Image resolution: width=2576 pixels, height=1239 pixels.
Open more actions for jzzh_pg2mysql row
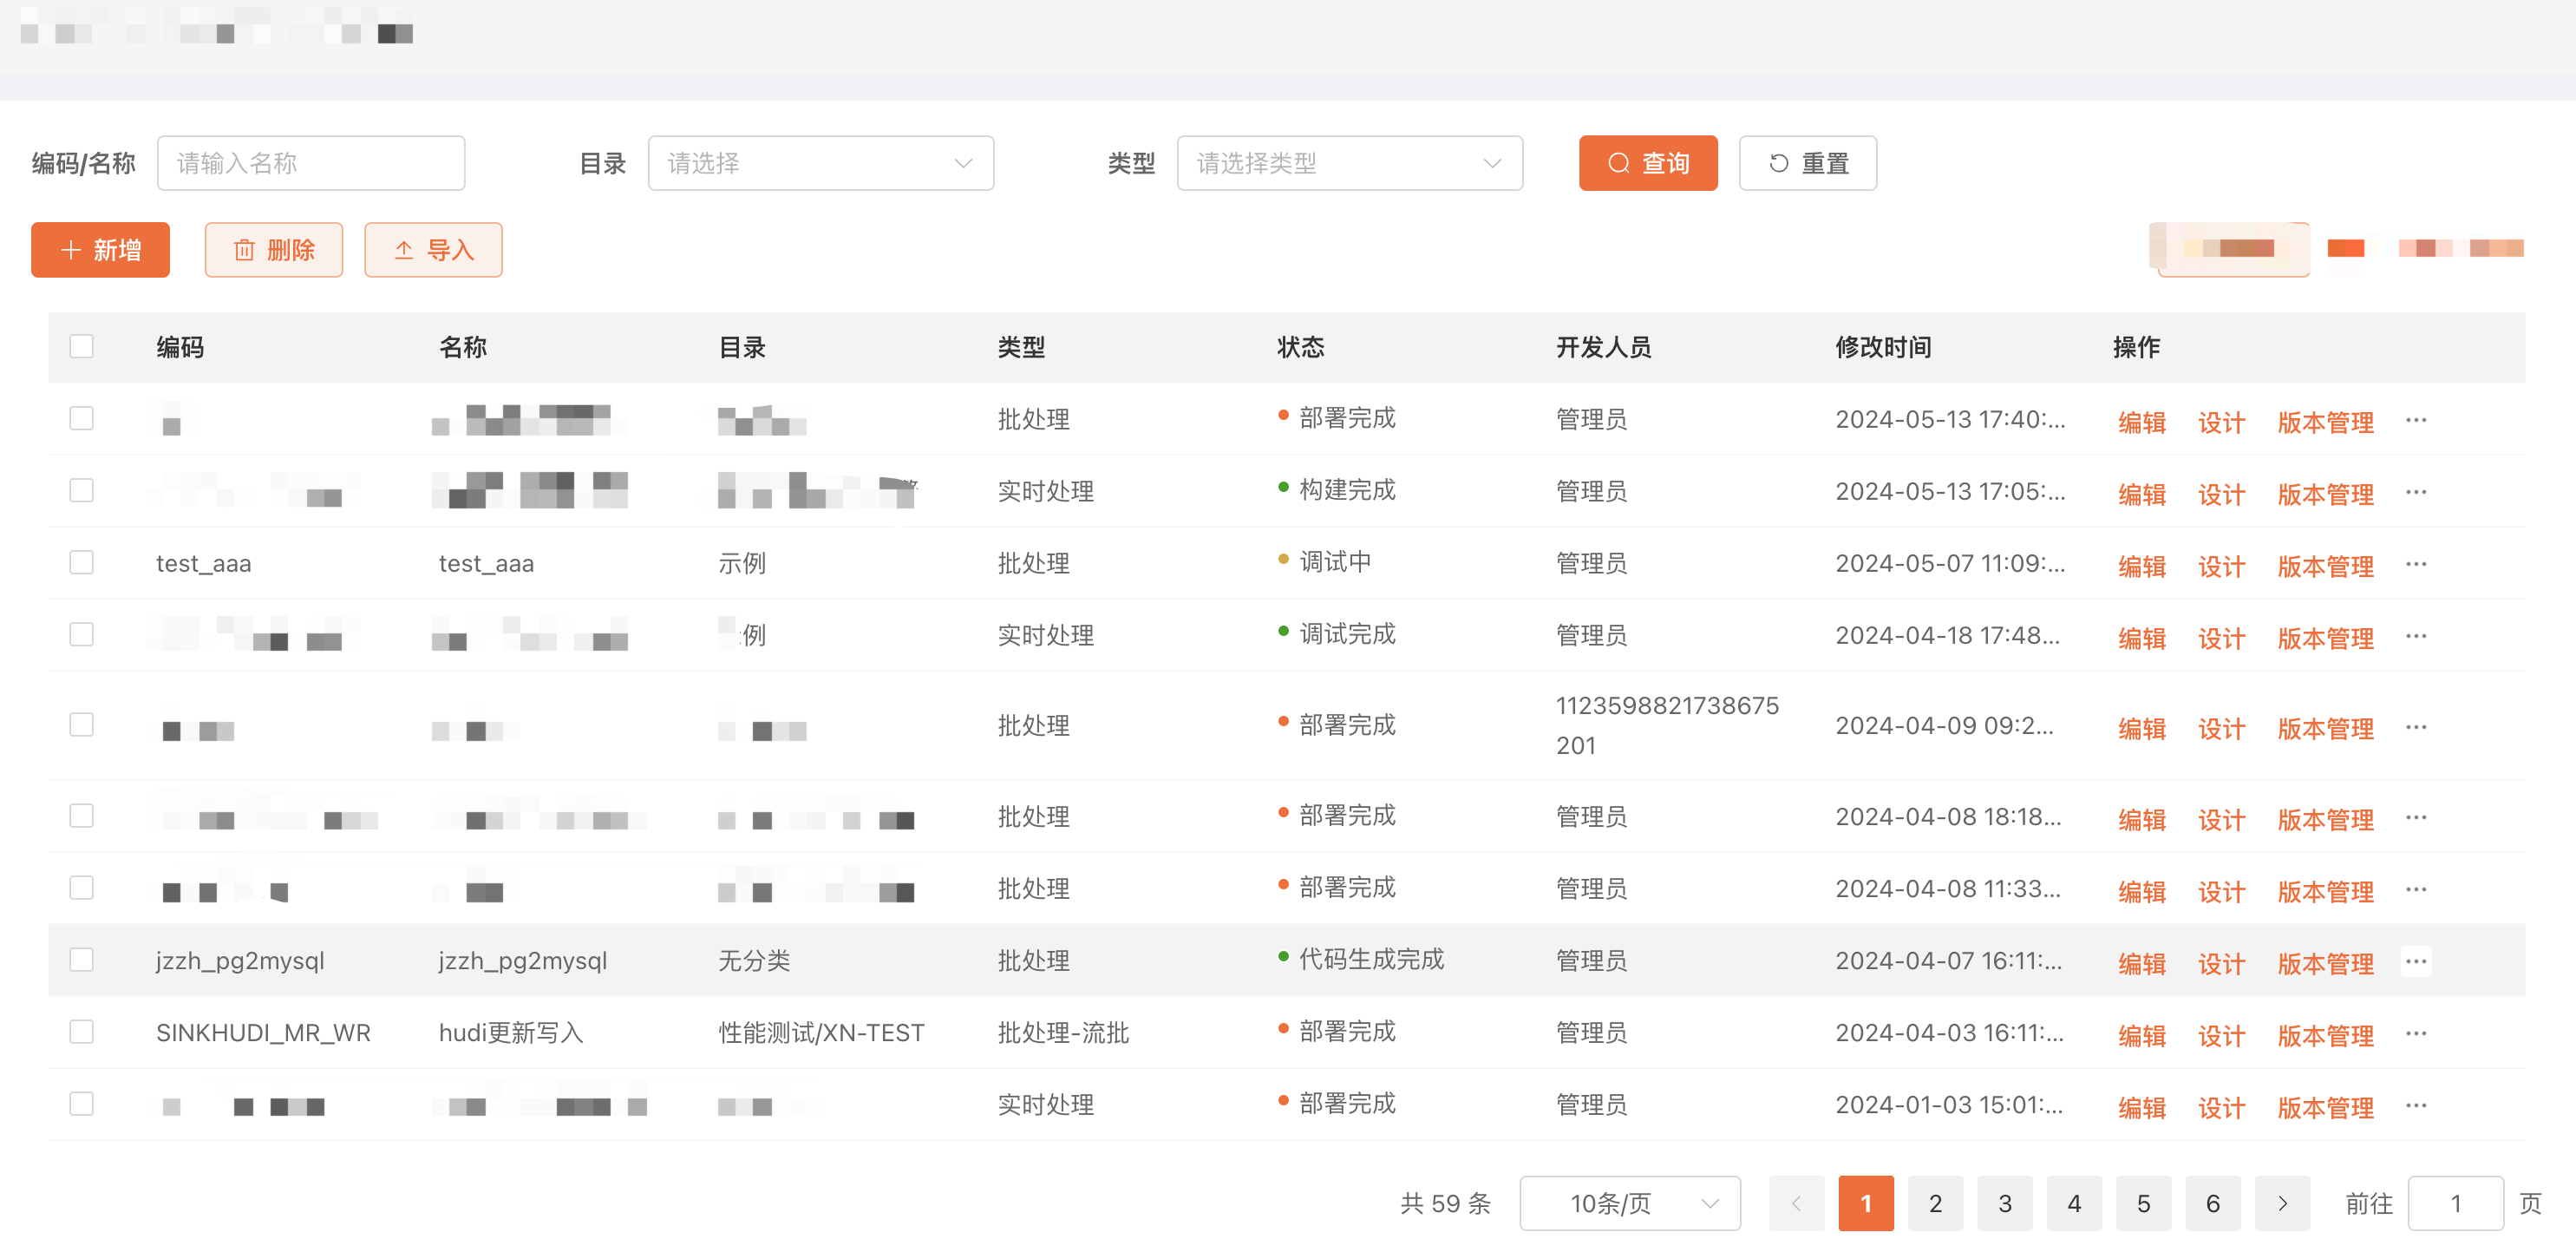point(2416,961)
